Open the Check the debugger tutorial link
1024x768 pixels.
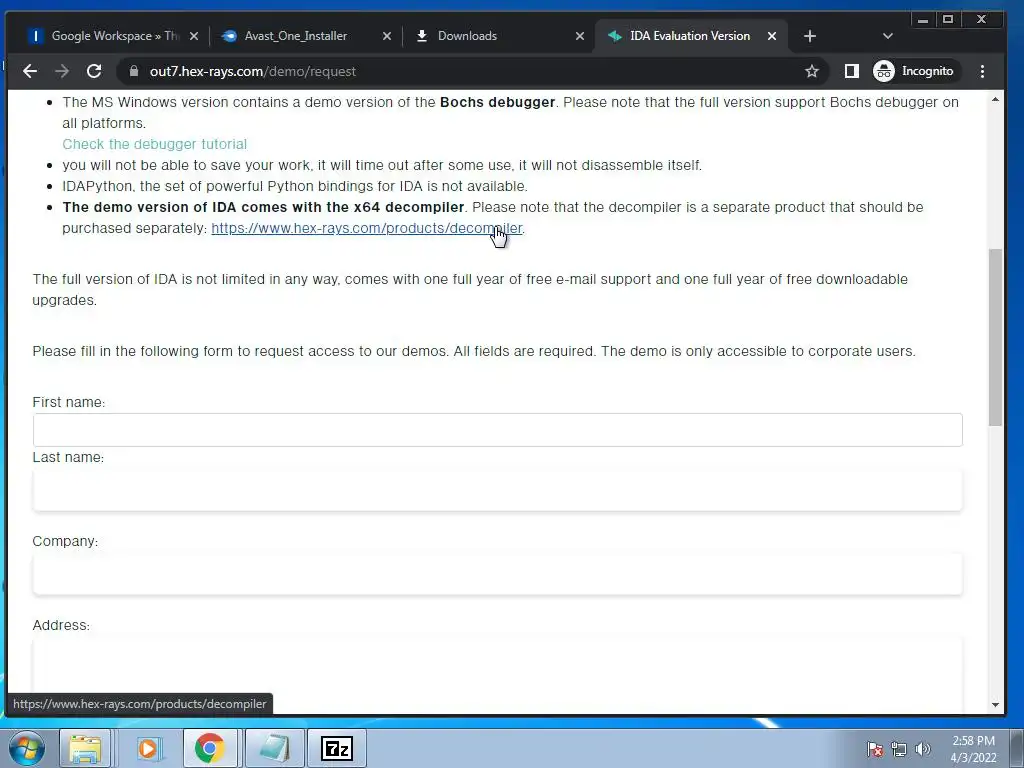point(154,144)
